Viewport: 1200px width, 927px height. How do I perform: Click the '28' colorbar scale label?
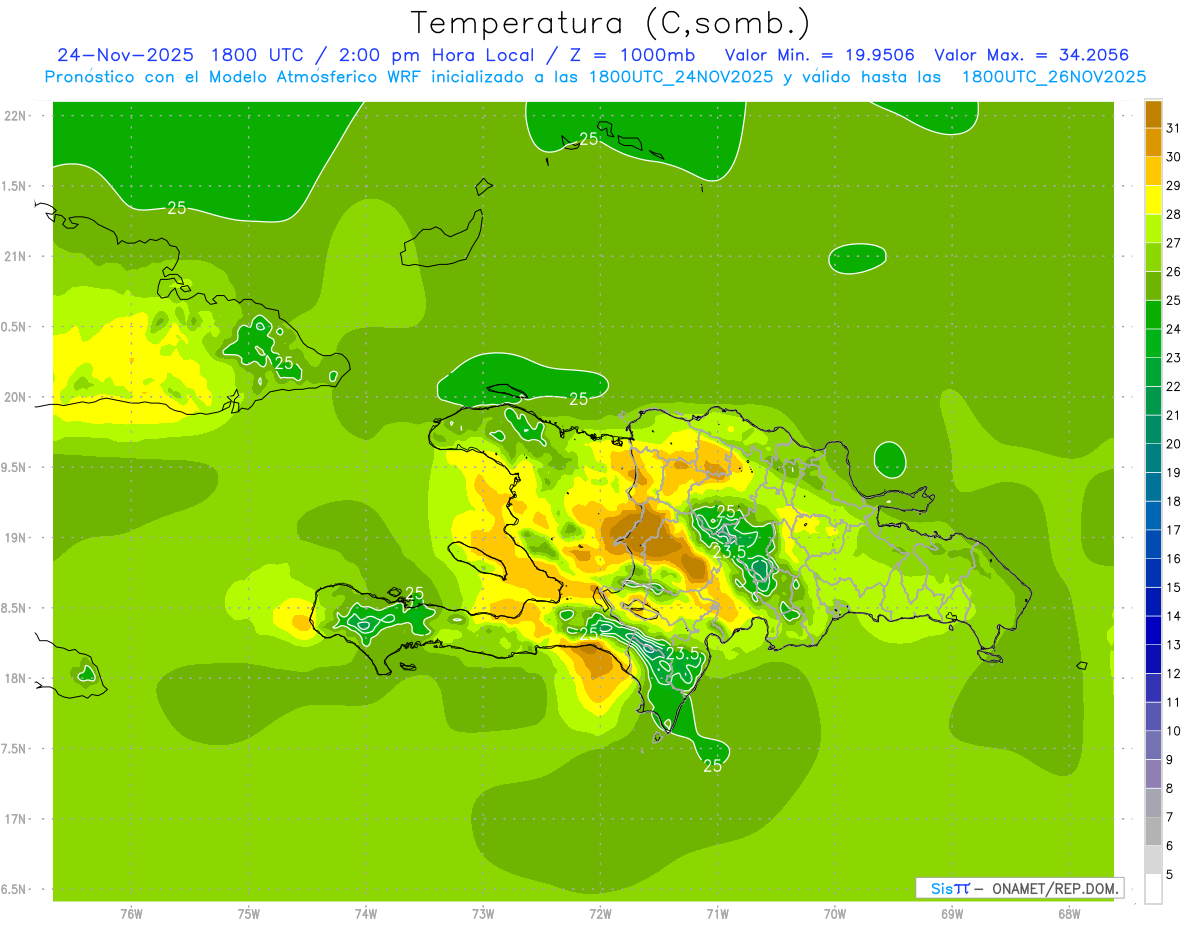coord(1174,214)
